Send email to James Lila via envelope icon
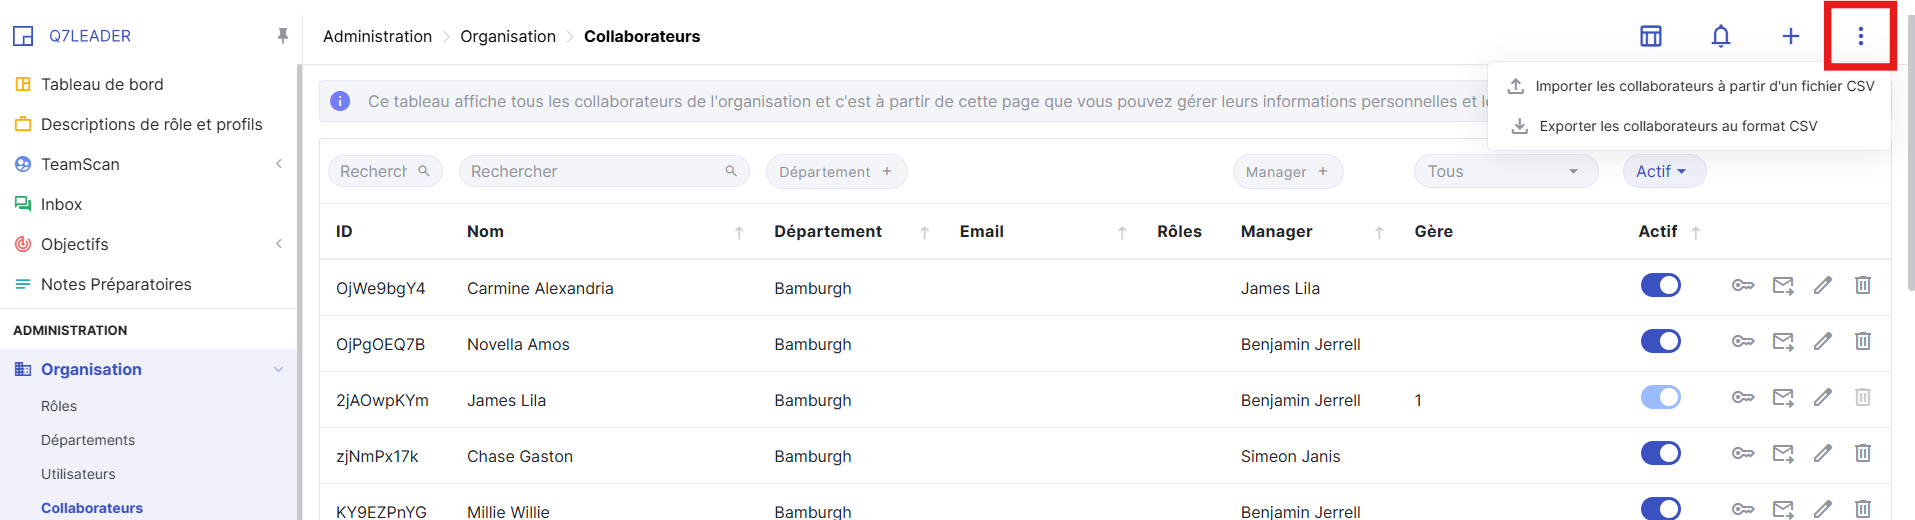1915x520 pixels. pos(1782,398)
